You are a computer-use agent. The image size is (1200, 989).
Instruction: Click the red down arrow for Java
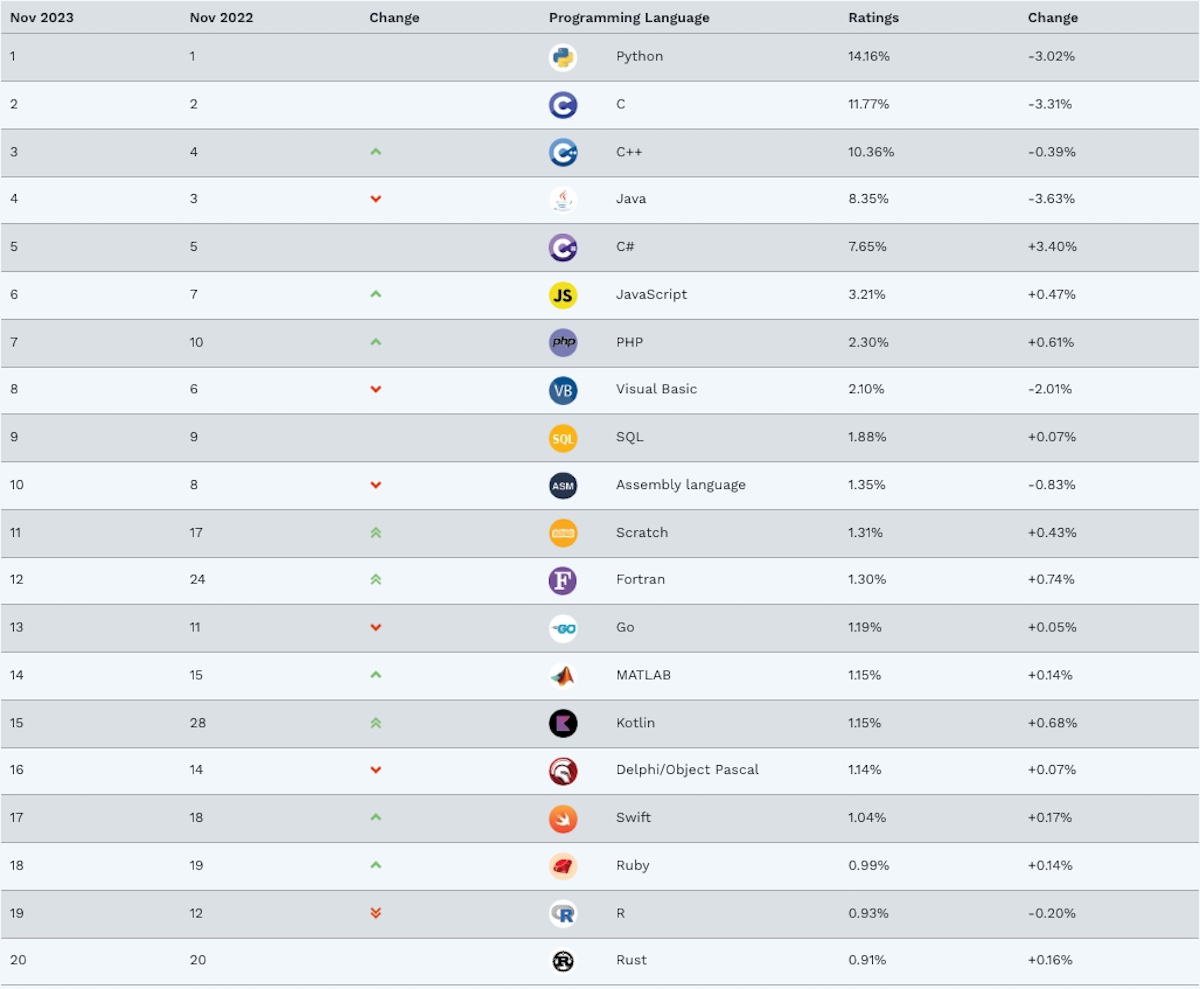tap(376, 199)
